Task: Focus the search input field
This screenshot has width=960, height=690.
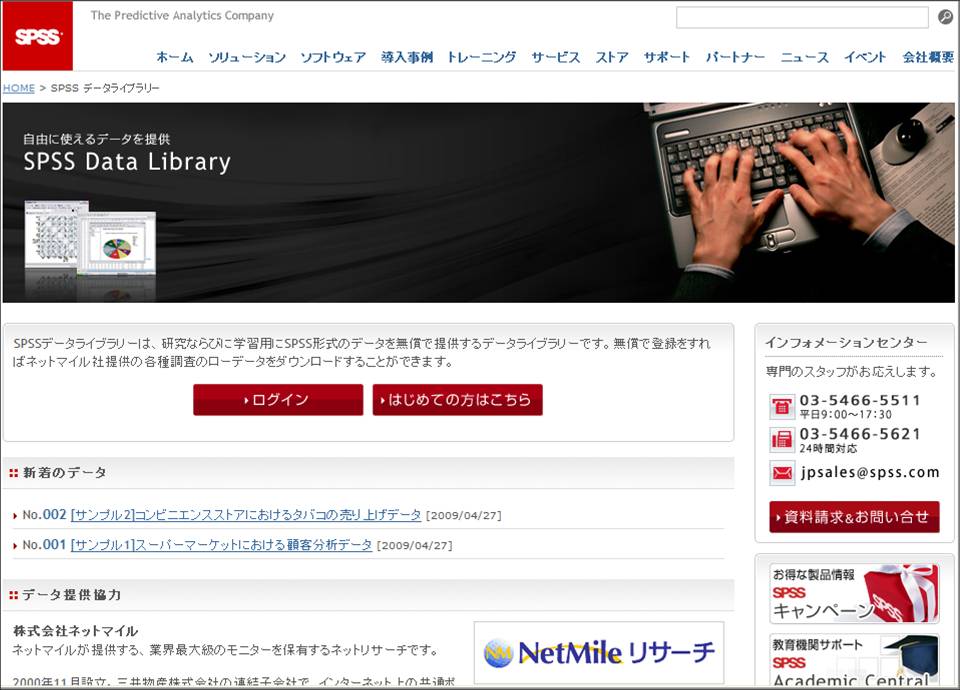Action: pos(802,18)
